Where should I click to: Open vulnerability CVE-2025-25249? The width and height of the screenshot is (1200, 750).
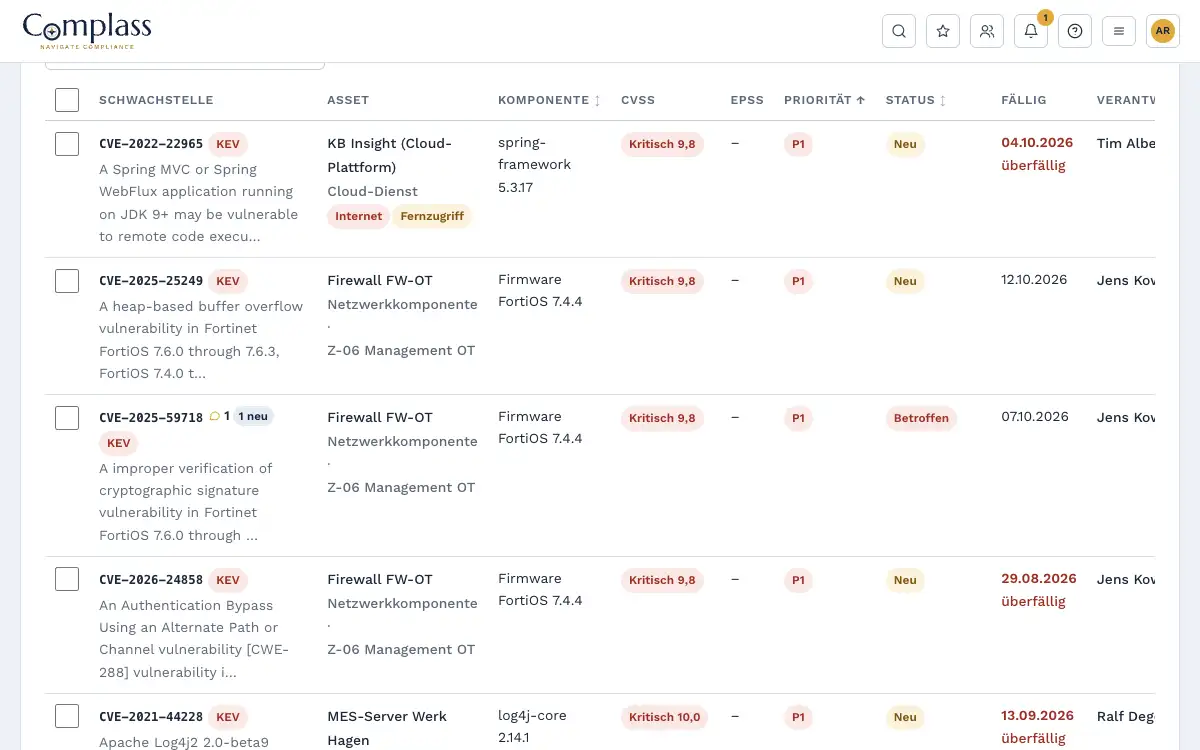[x=151, y=281]
